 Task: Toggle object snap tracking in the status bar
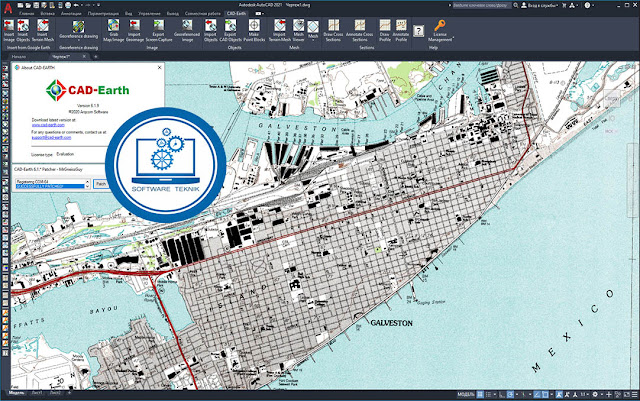537,394
